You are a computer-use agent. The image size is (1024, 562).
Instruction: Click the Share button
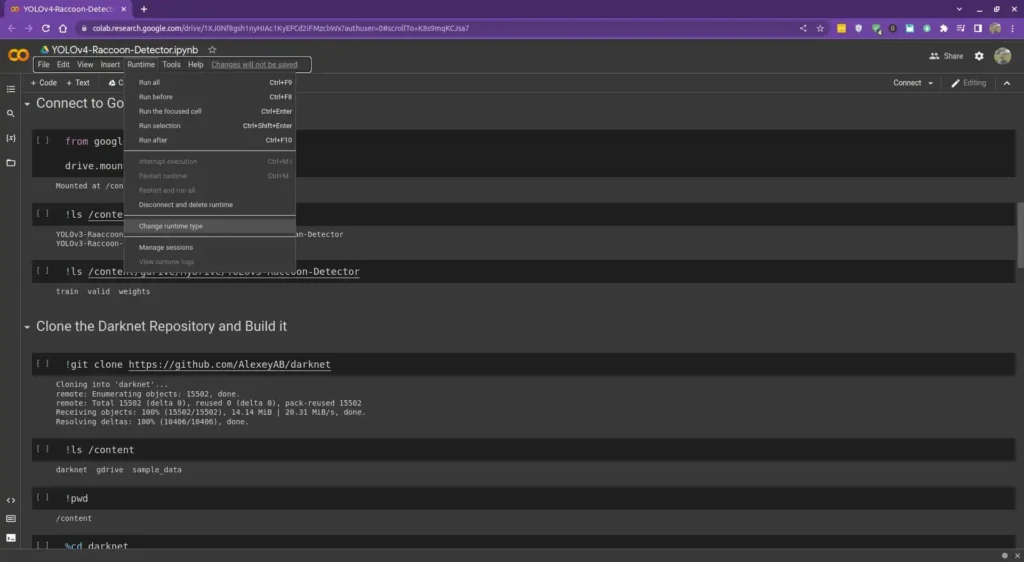[946, 56]
